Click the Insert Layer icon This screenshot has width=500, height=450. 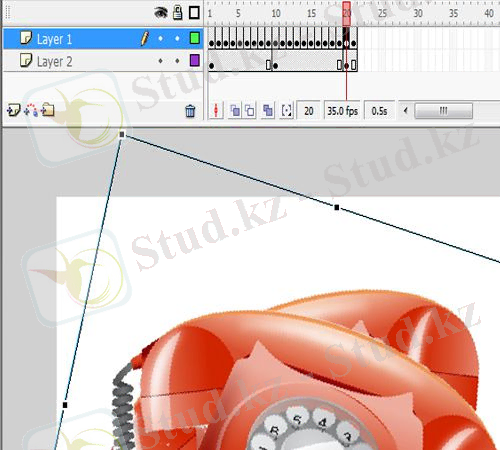pos(14,110)
